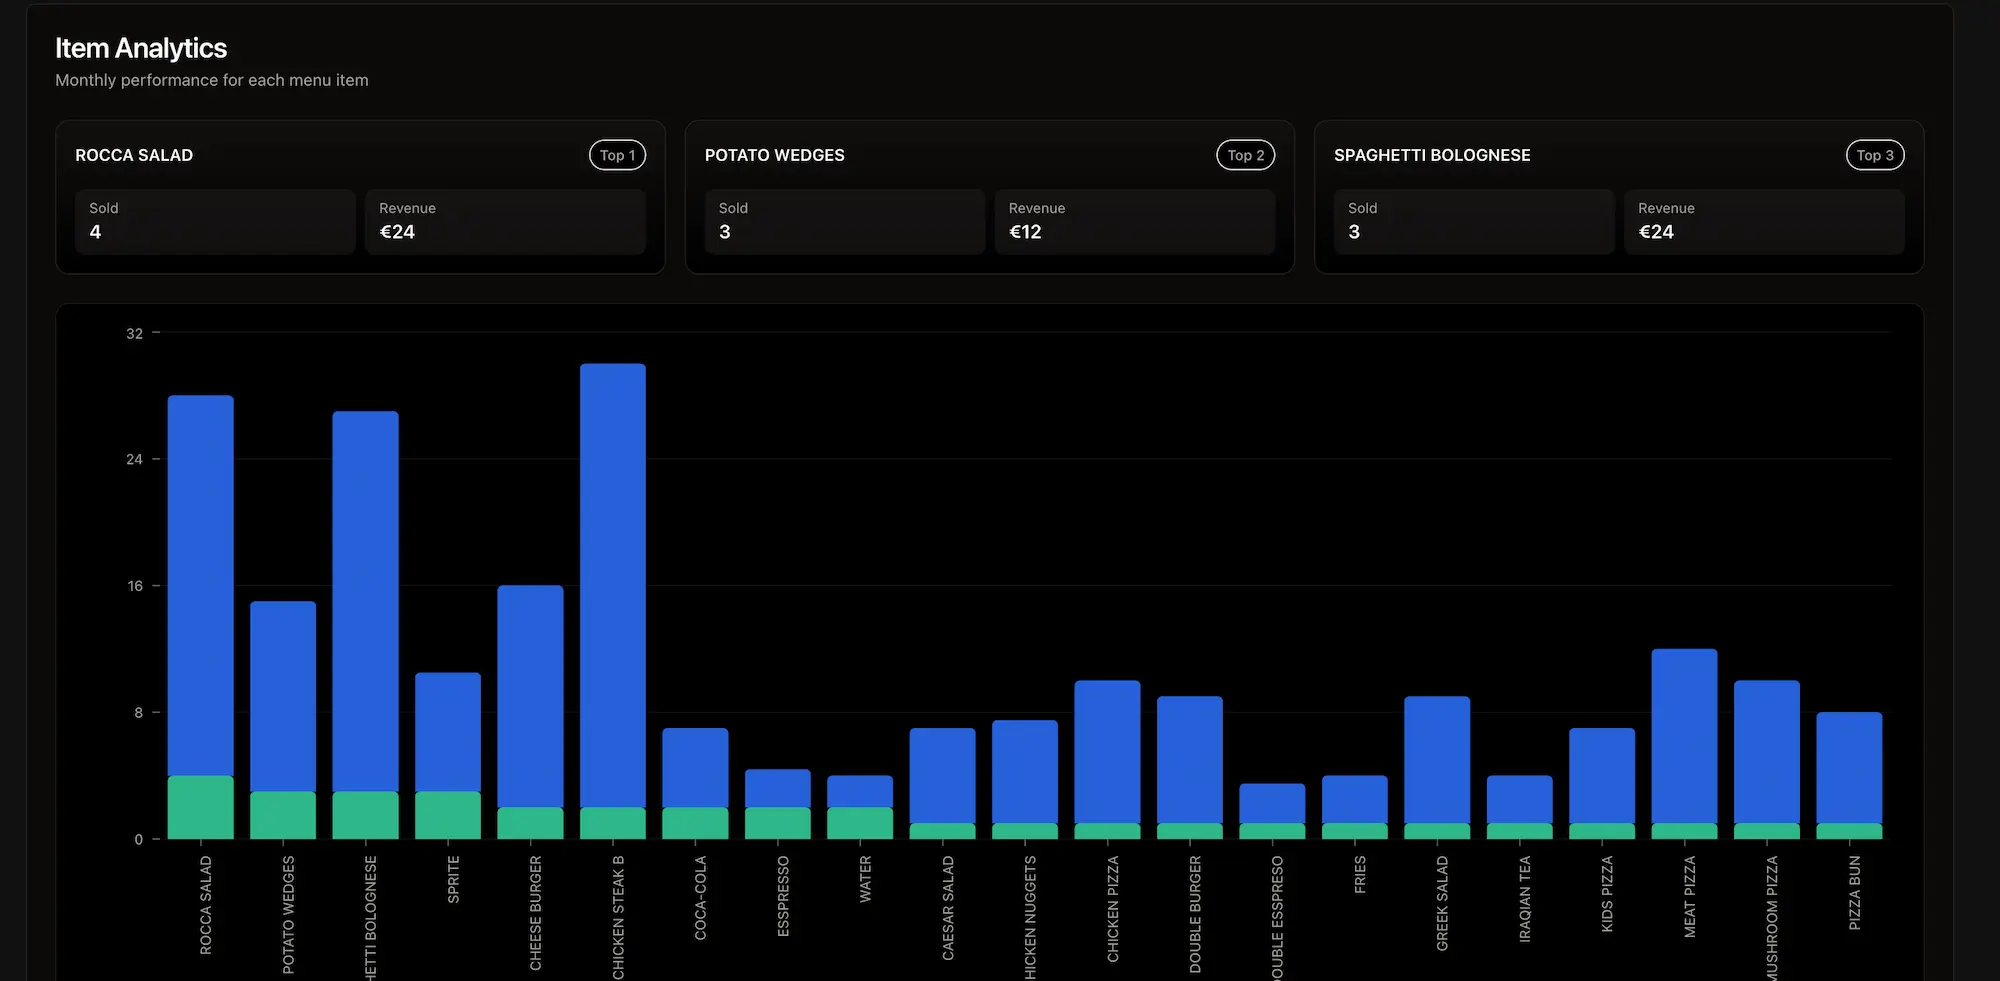
Task: Click the blue bar for CHEESE BURGER
Action: point(530,696)
